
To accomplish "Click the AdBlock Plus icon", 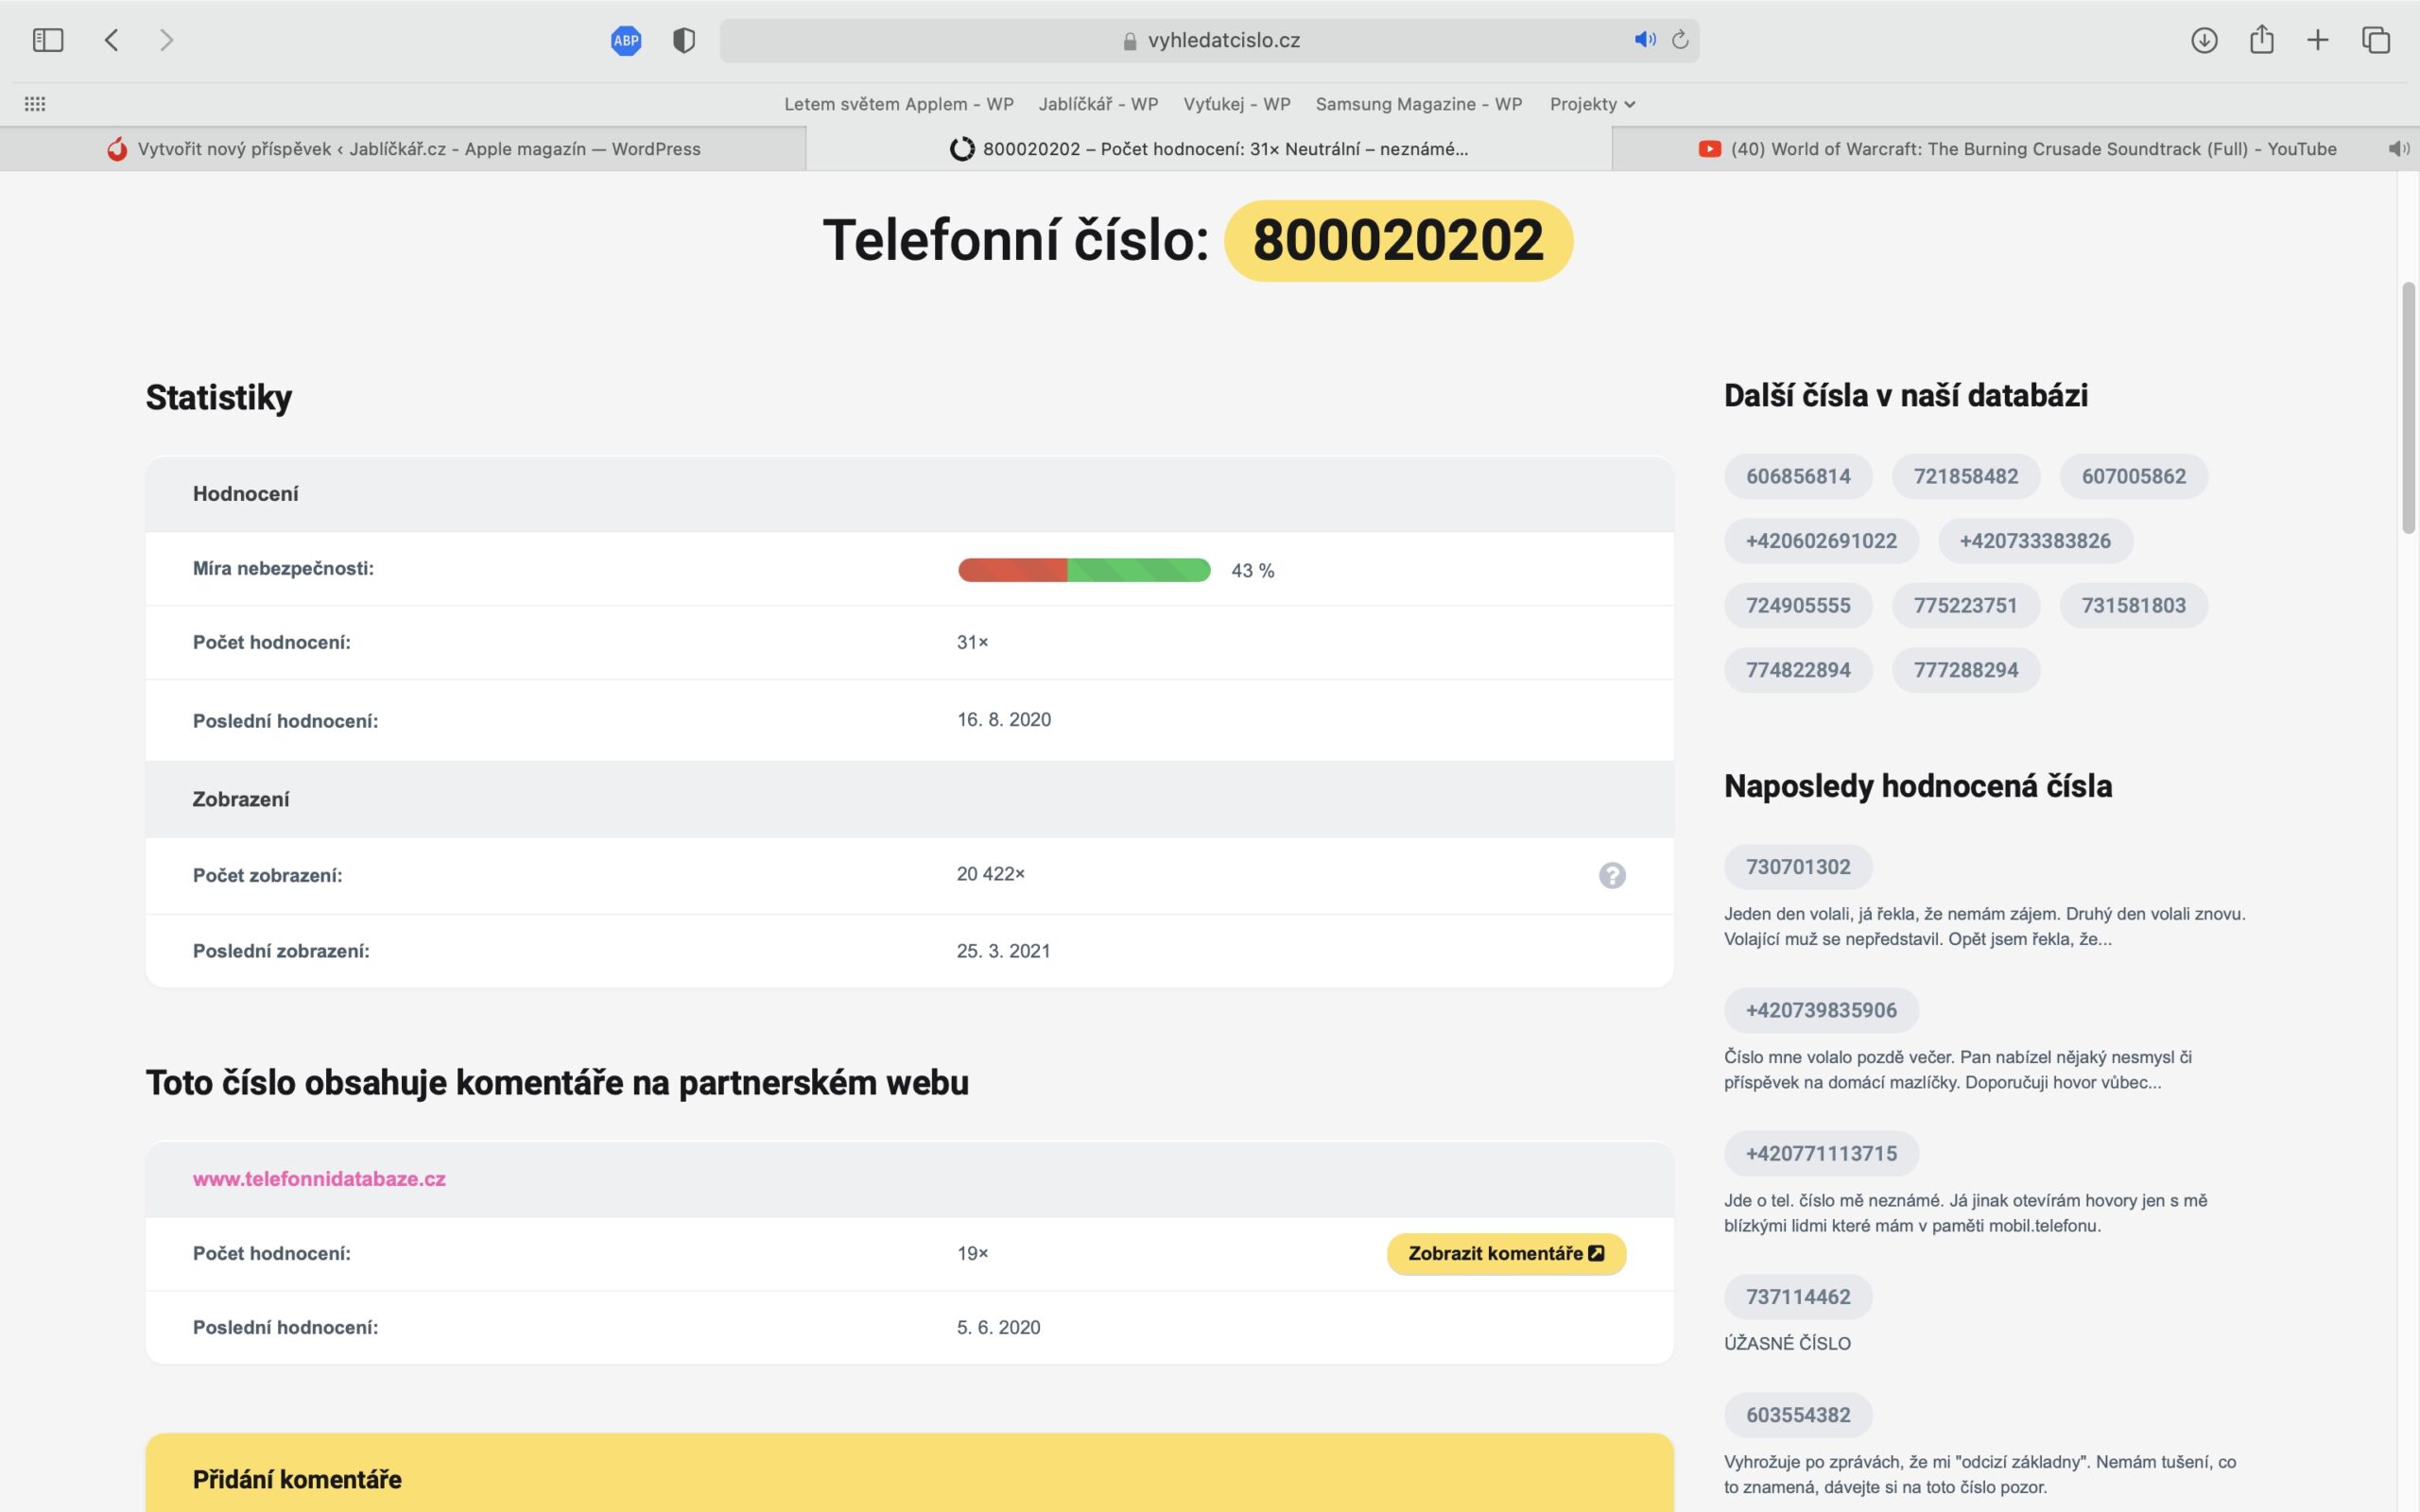I will [x=626, y=40].
